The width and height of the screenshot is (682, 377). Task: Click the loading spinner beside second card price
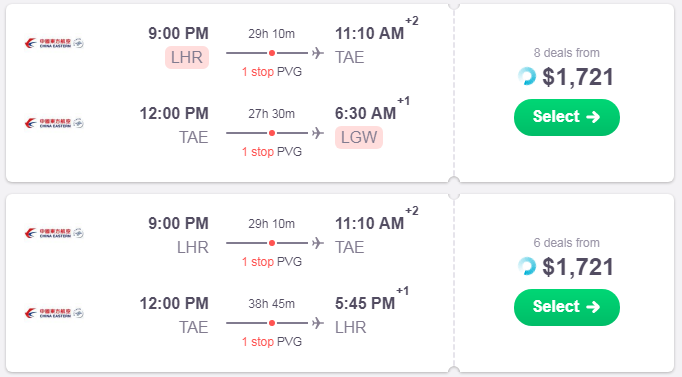(x=527, y=267)
